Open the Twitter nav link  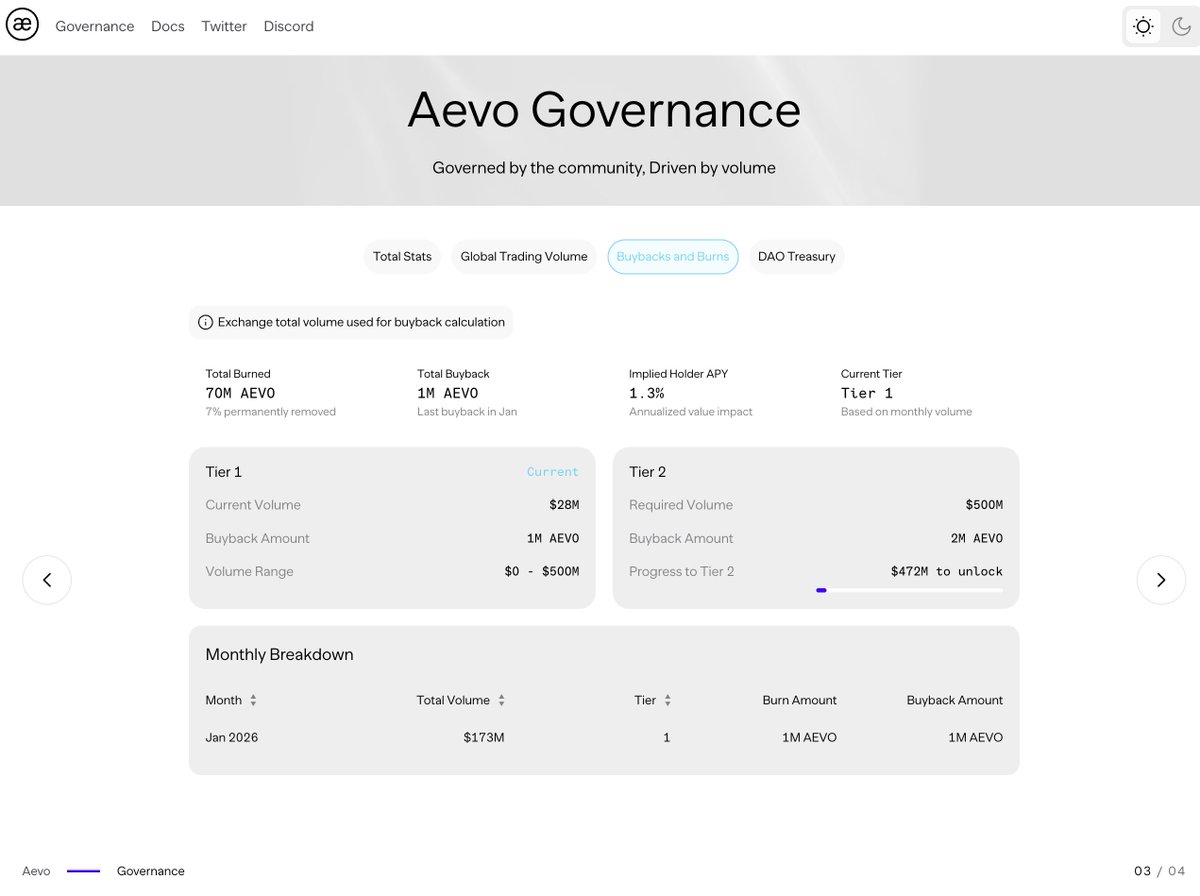[x=224, y=27]
